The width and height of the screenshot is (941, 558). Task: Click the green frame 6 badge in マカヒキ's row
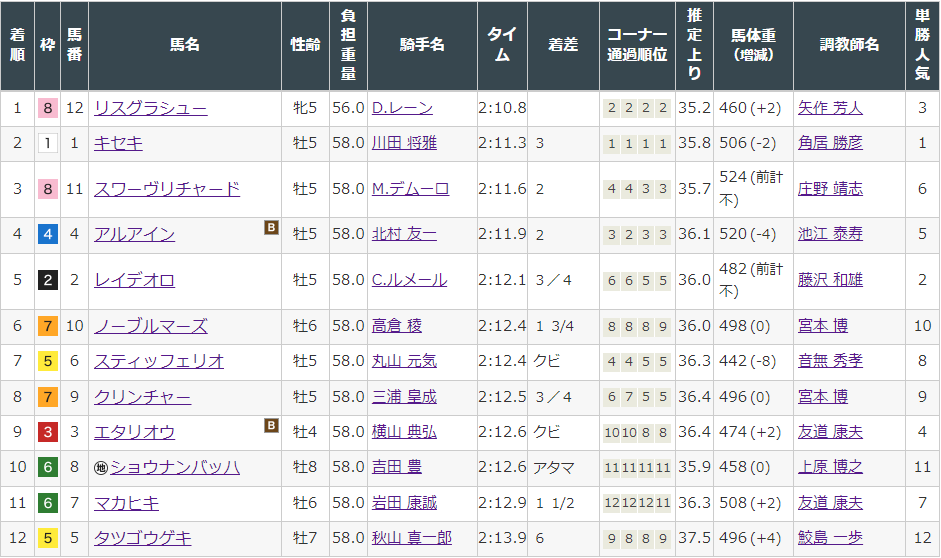[x=48, y=503]
